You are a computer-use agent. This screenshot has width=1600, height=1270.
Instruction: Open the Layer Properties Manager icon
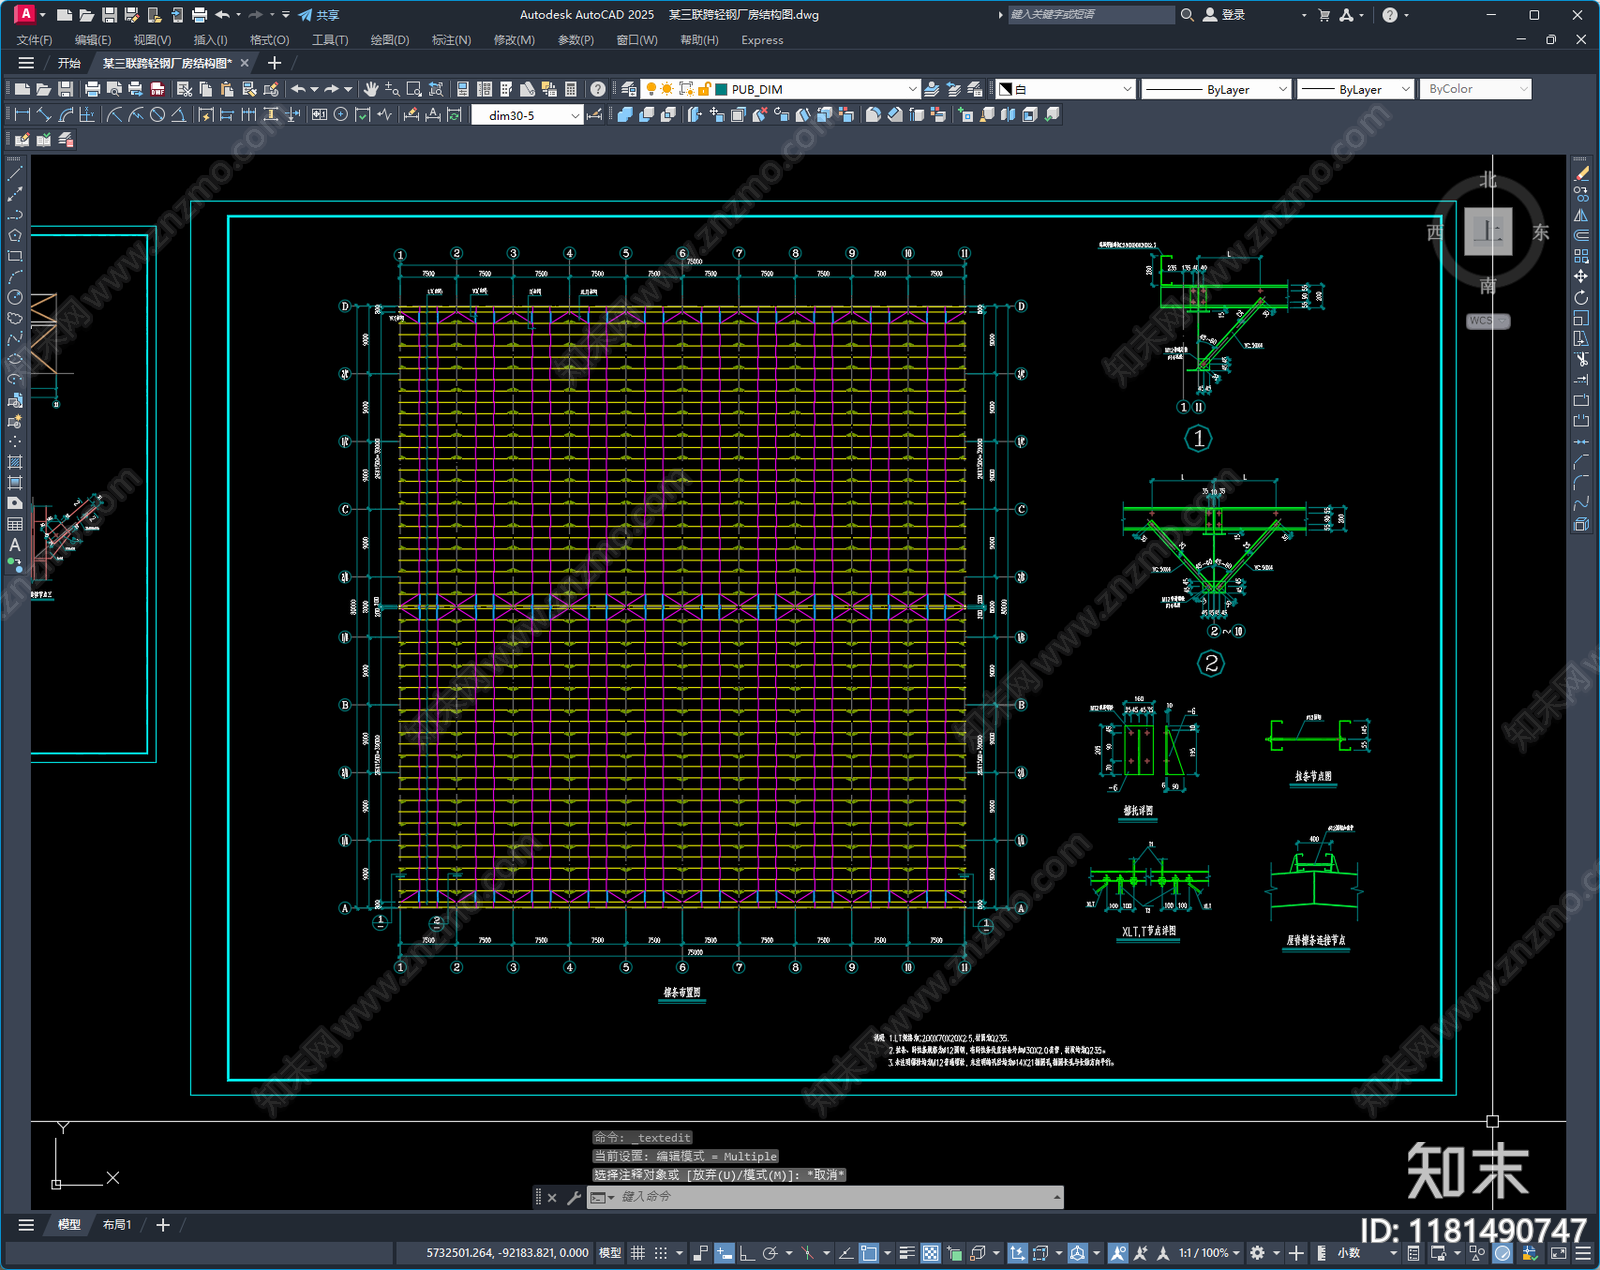click(628, 89)
